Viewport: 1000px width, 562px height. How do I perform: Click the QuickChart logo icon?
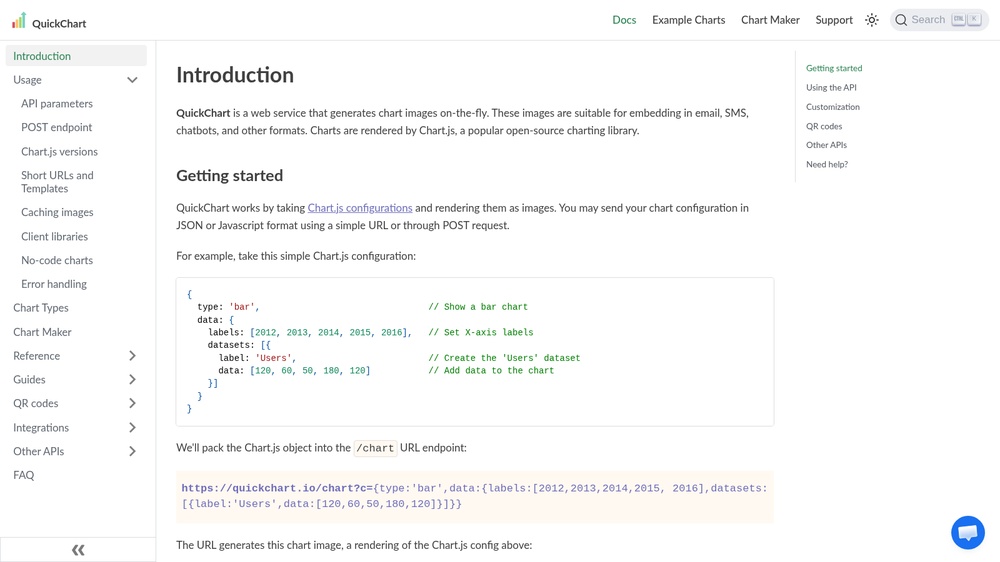[19, 20]
